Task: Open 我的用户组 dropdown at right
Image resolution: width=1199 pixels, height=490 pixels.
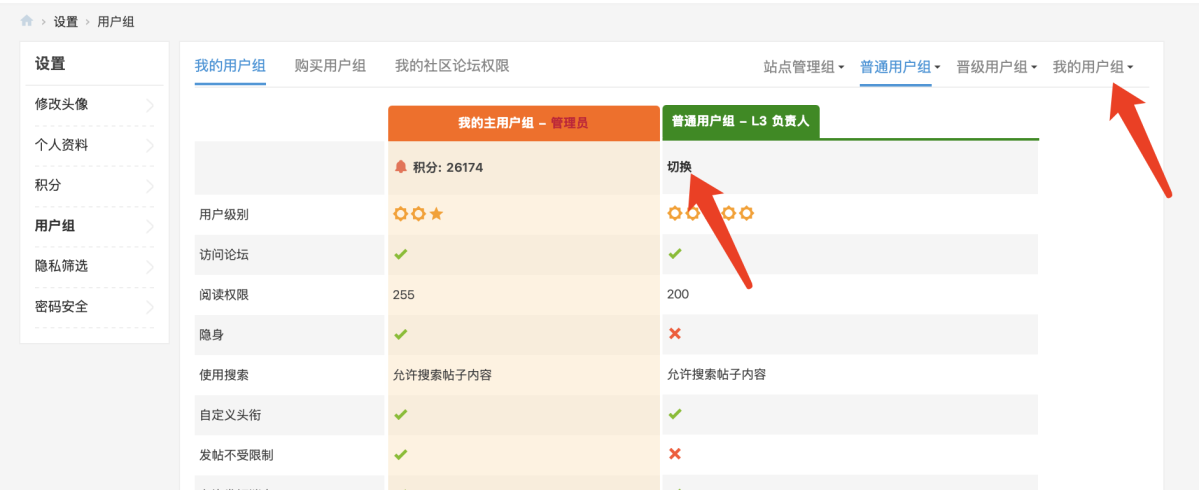Action: point(1092,67)
